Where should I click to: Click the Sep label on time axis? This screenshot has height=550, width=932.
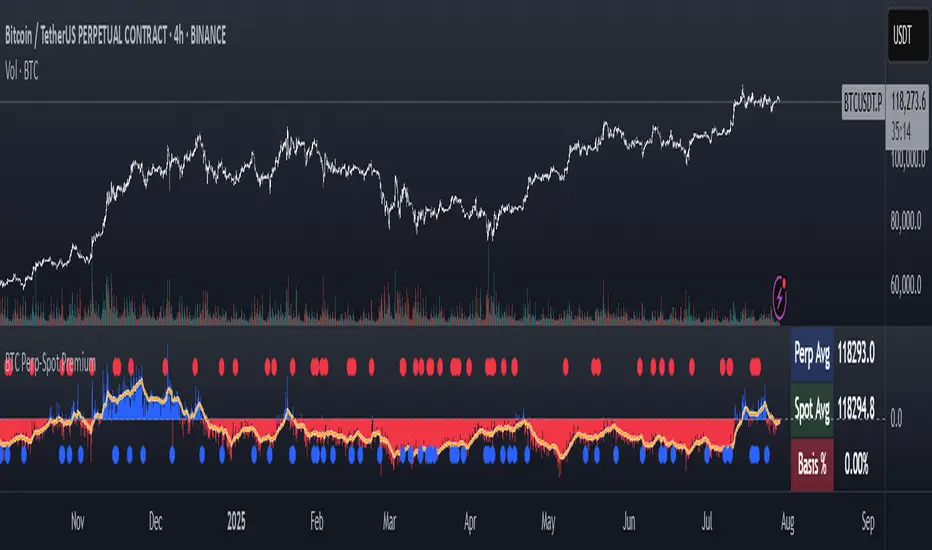tap(868, 522)
